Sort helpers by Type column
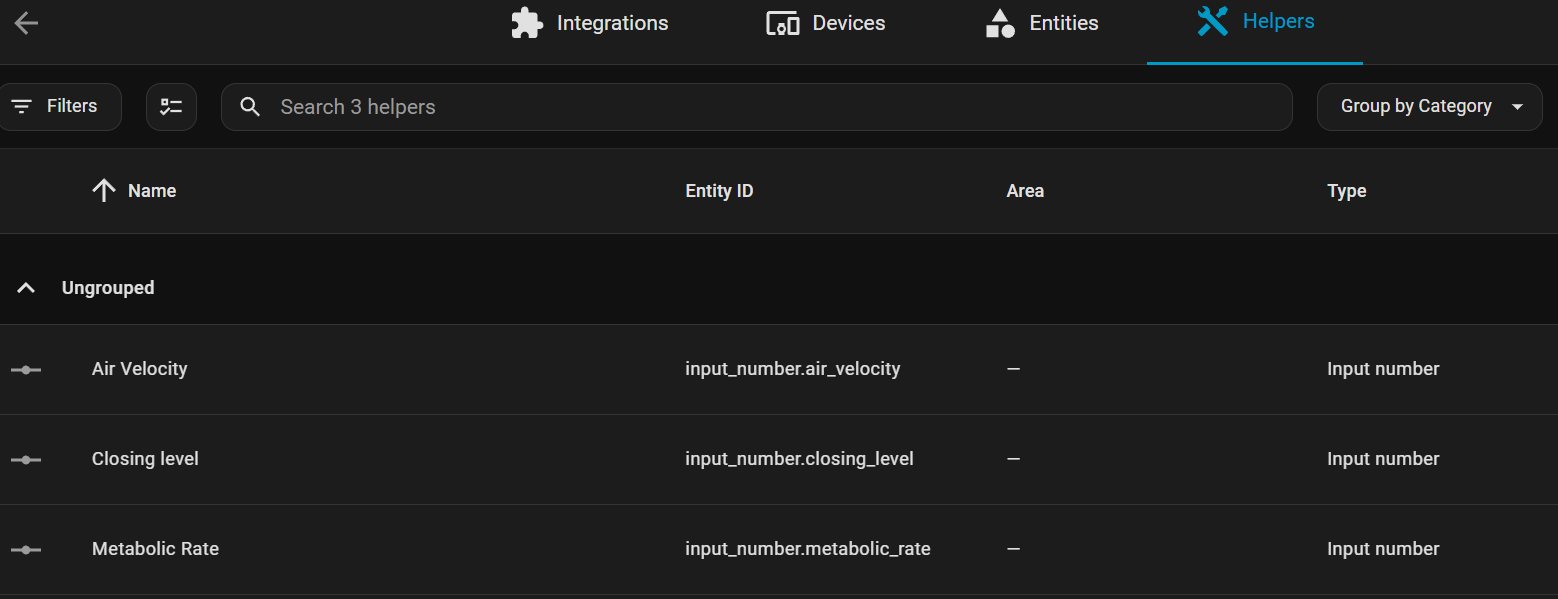1558x599 pixels. pos(1346,191)
